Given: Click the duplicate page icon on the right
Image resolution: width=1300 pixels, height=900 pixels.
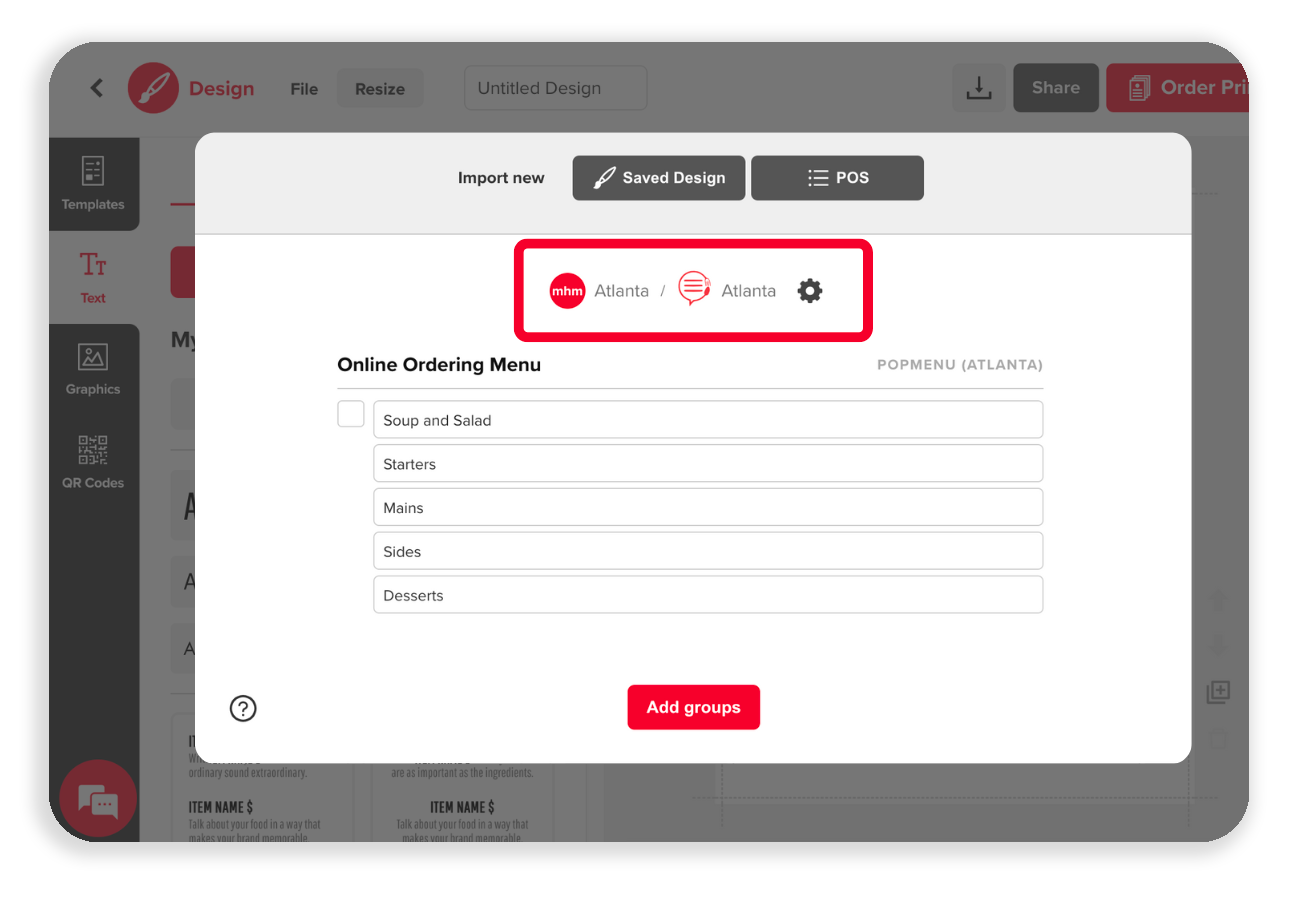Looking at the screenshot, I should (1218, 691).
